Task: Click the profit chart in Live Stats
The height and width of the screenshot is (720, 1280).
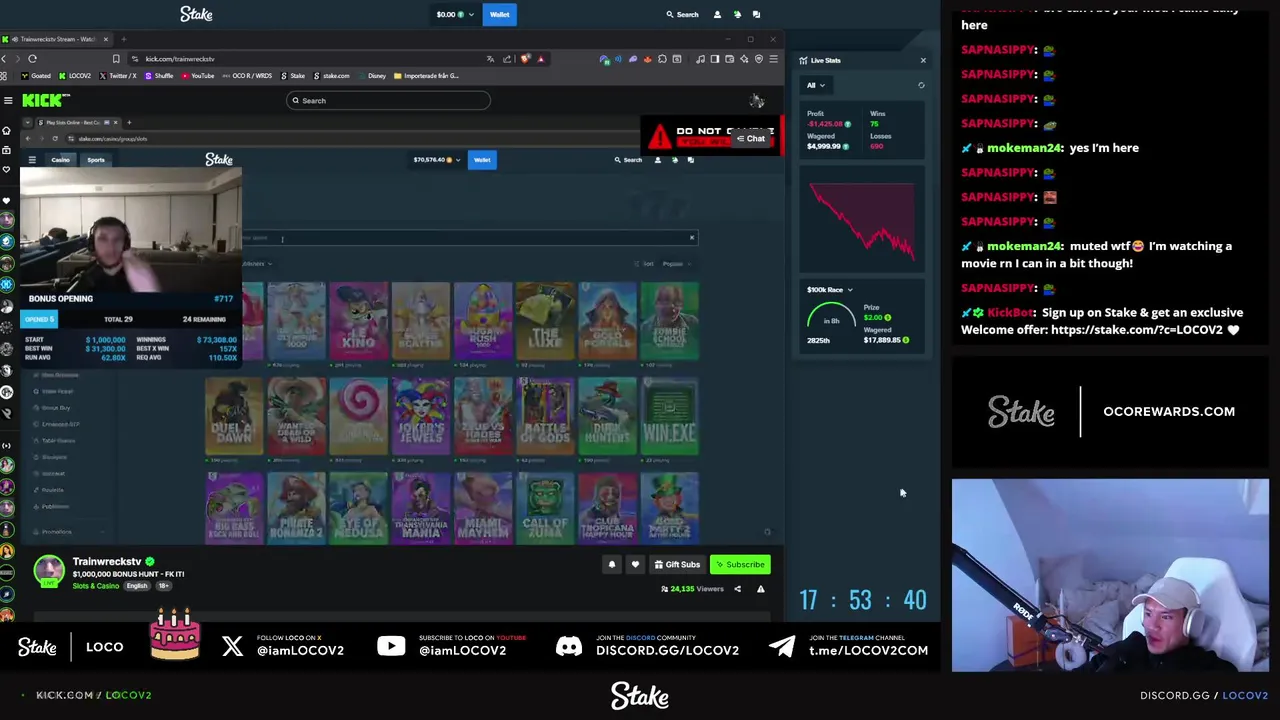Action: (862, 222)
